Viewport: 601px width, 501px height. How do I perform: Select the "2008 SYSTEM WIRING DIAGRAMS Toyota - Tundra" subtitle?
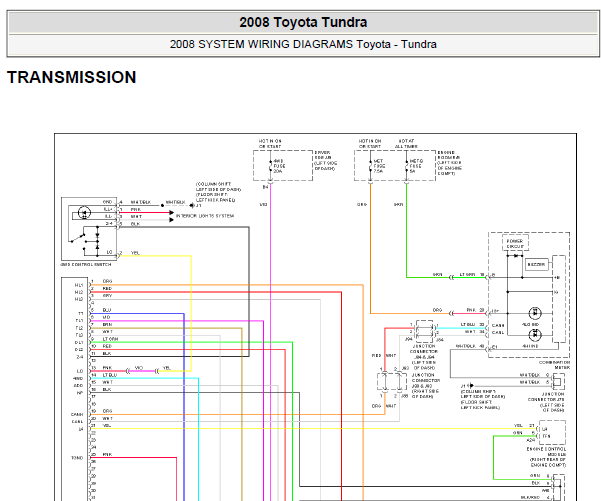[x=303, y=44]
